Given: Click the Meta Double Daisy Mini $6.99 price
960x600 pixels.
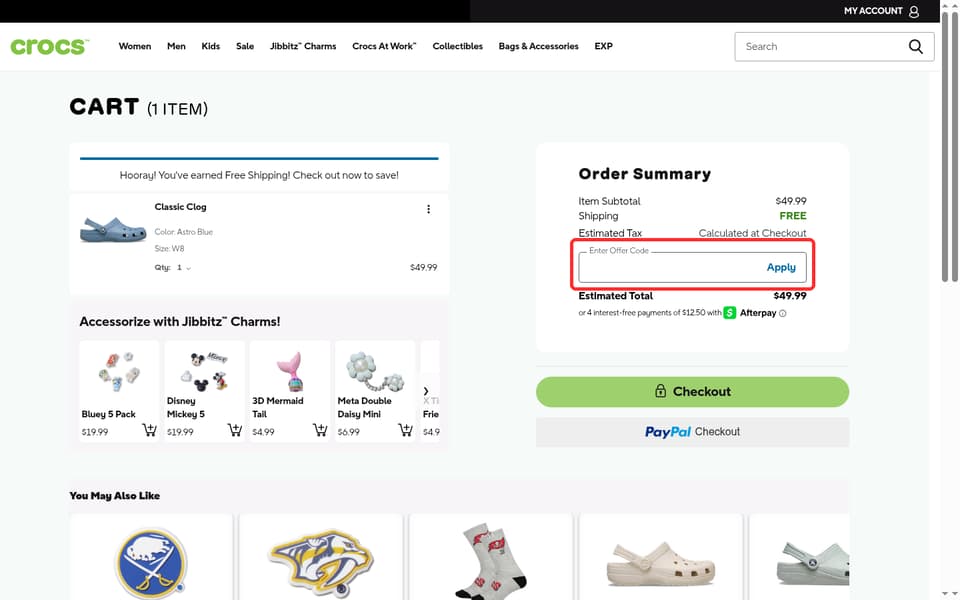Looking at the screenshot, I should 348,432.
